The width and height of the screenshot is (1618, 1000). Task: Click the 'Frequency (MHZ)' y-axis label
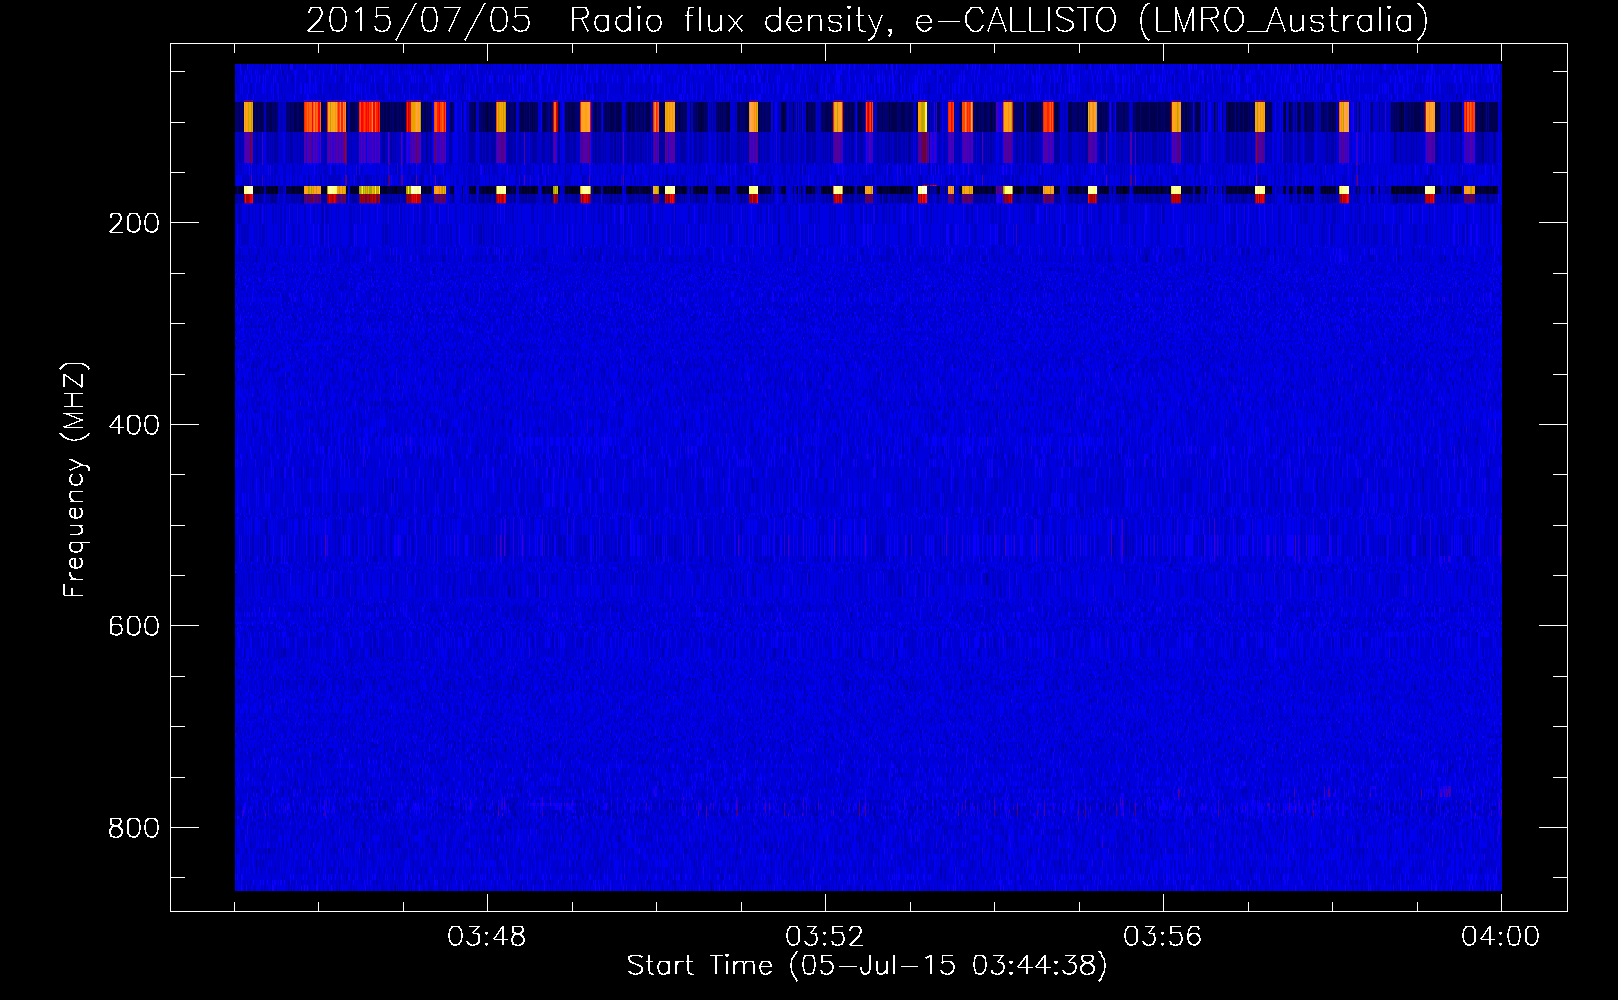pyautogui.click(x=75, y=479)
